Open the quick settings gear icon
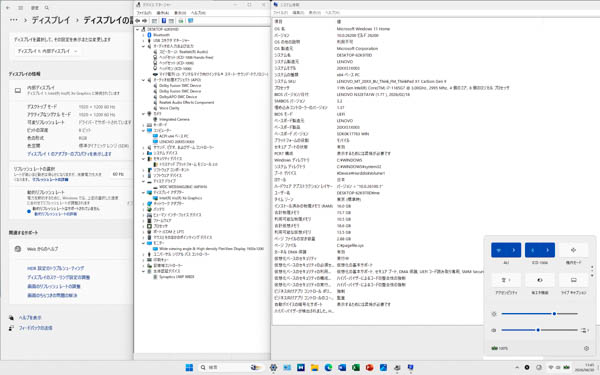Screen dimensions: 600x375 tap(586, 348)
